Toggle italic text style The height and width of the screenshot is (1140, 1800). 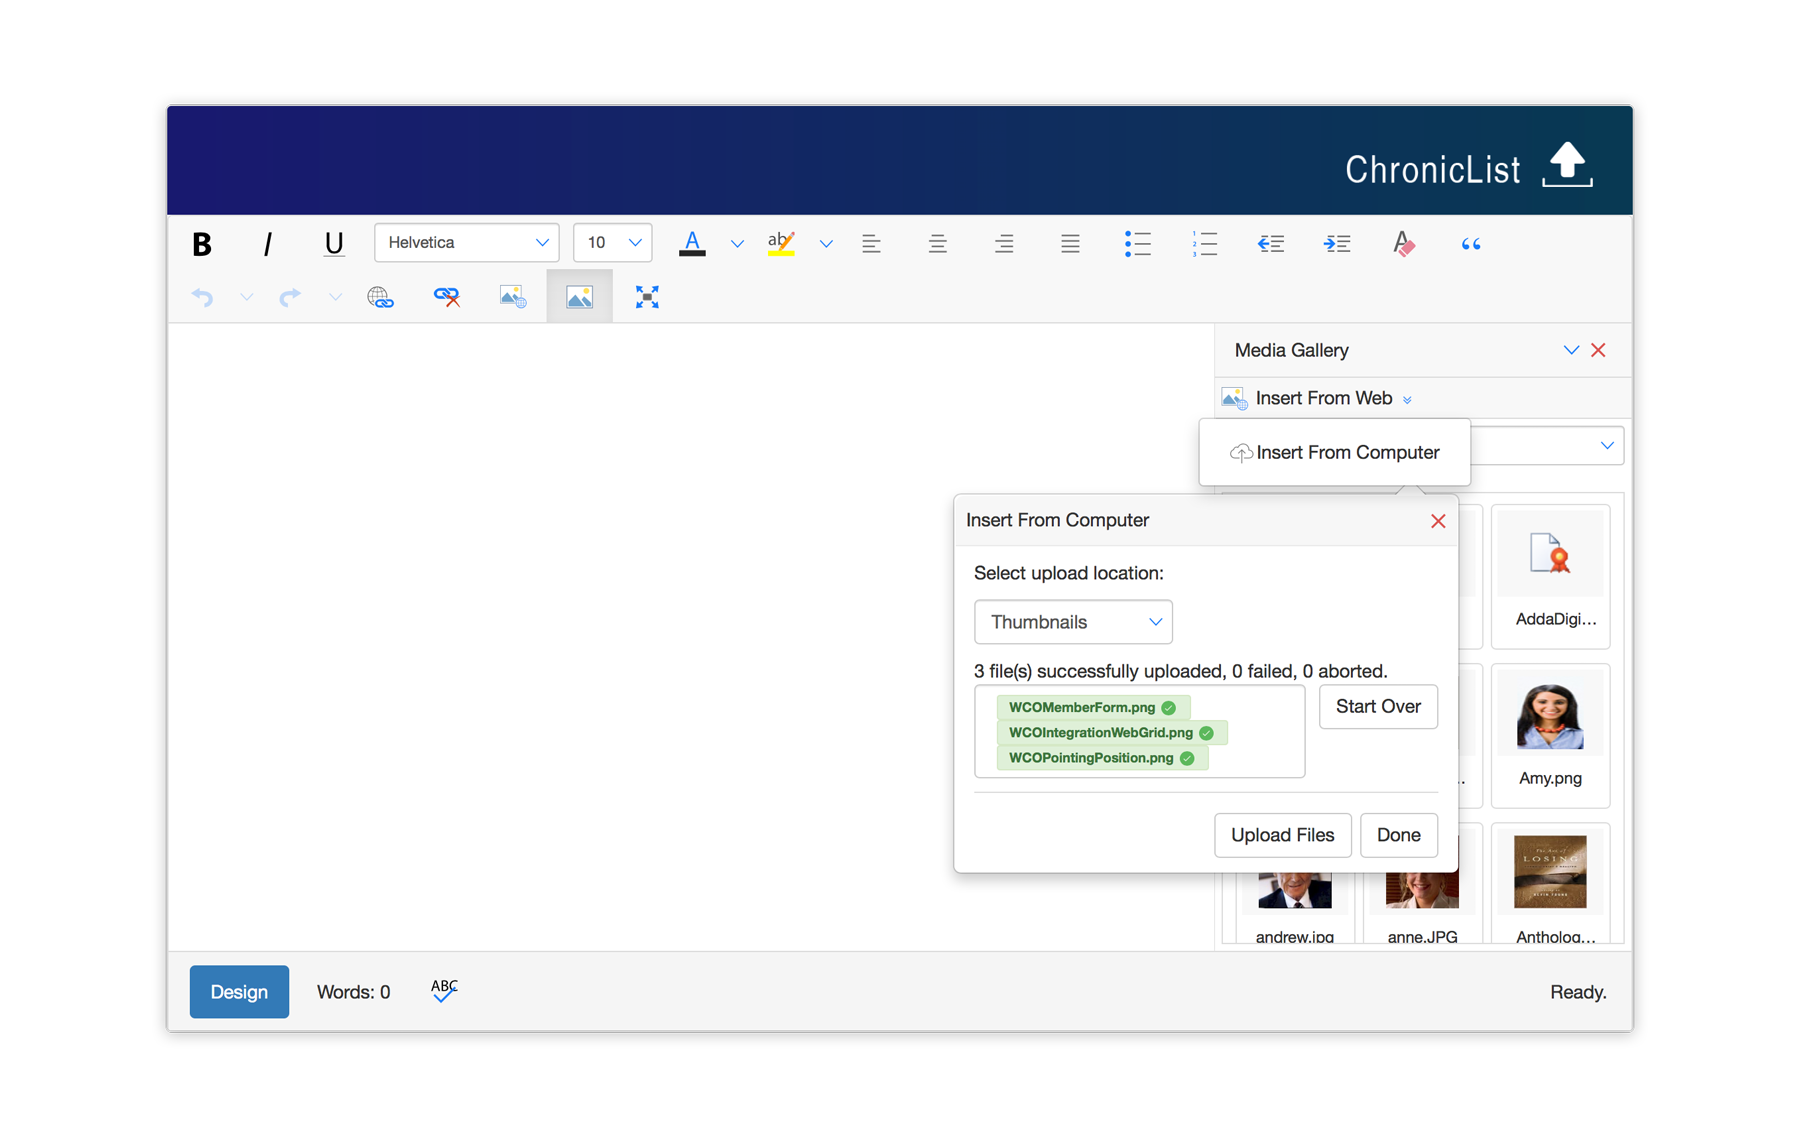(x=267, y=244)
